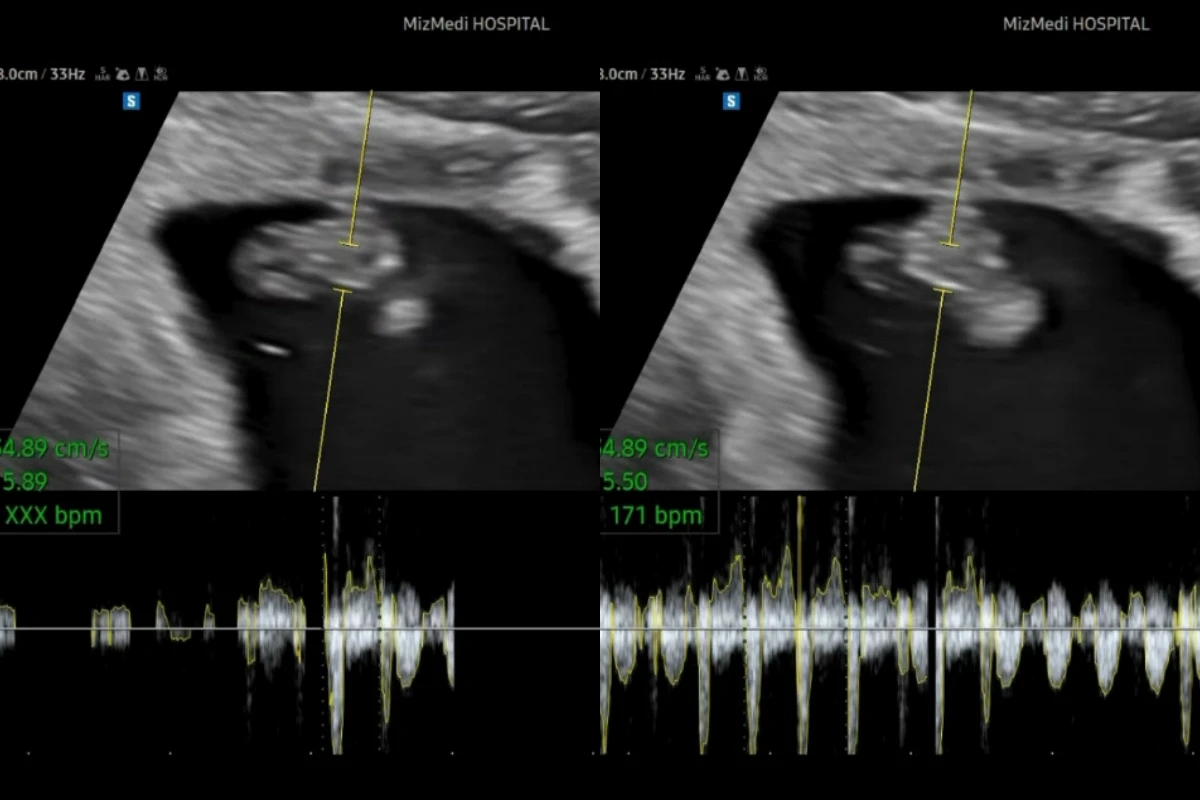Viewport: 1200px width, 800px height.
Task: Click the ultrasound scan mode icon in left image
Action: [122, 74]
